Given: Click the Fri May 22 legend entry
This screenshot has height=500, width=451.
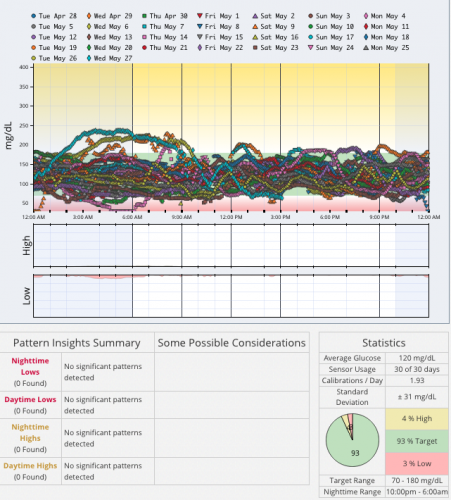Looking at the screenshot, I should click(220, 48).
